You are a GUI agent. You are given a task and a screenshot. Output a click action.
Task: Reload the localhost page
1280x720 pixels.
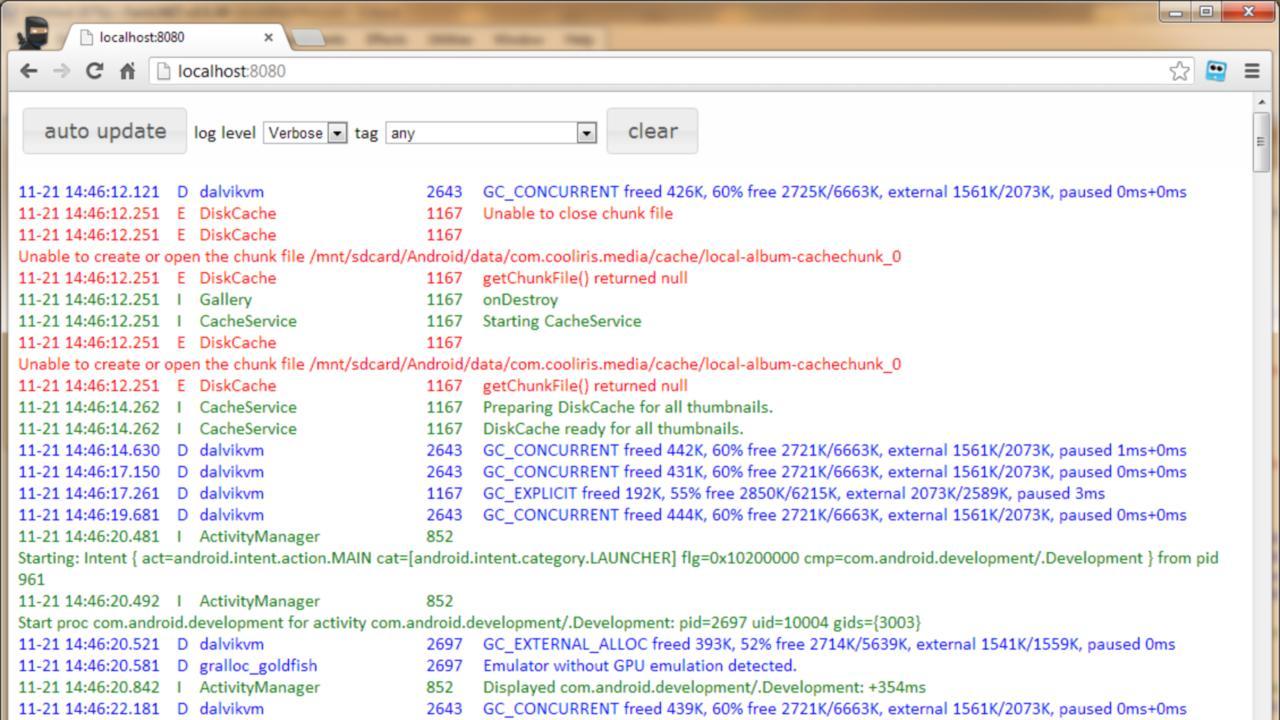(94, 71)
